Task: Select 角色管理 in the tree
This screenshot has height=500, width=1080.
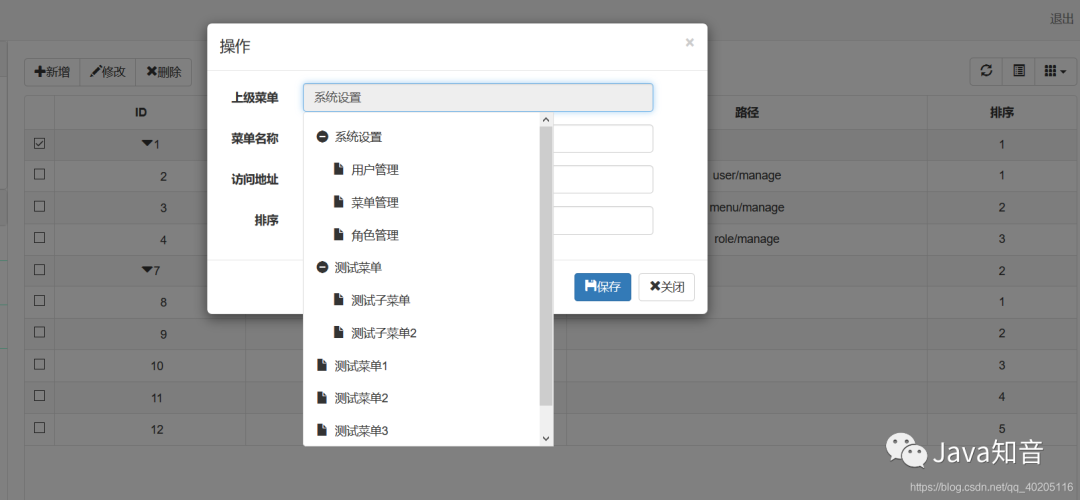Action: click(x=375, y=236)
